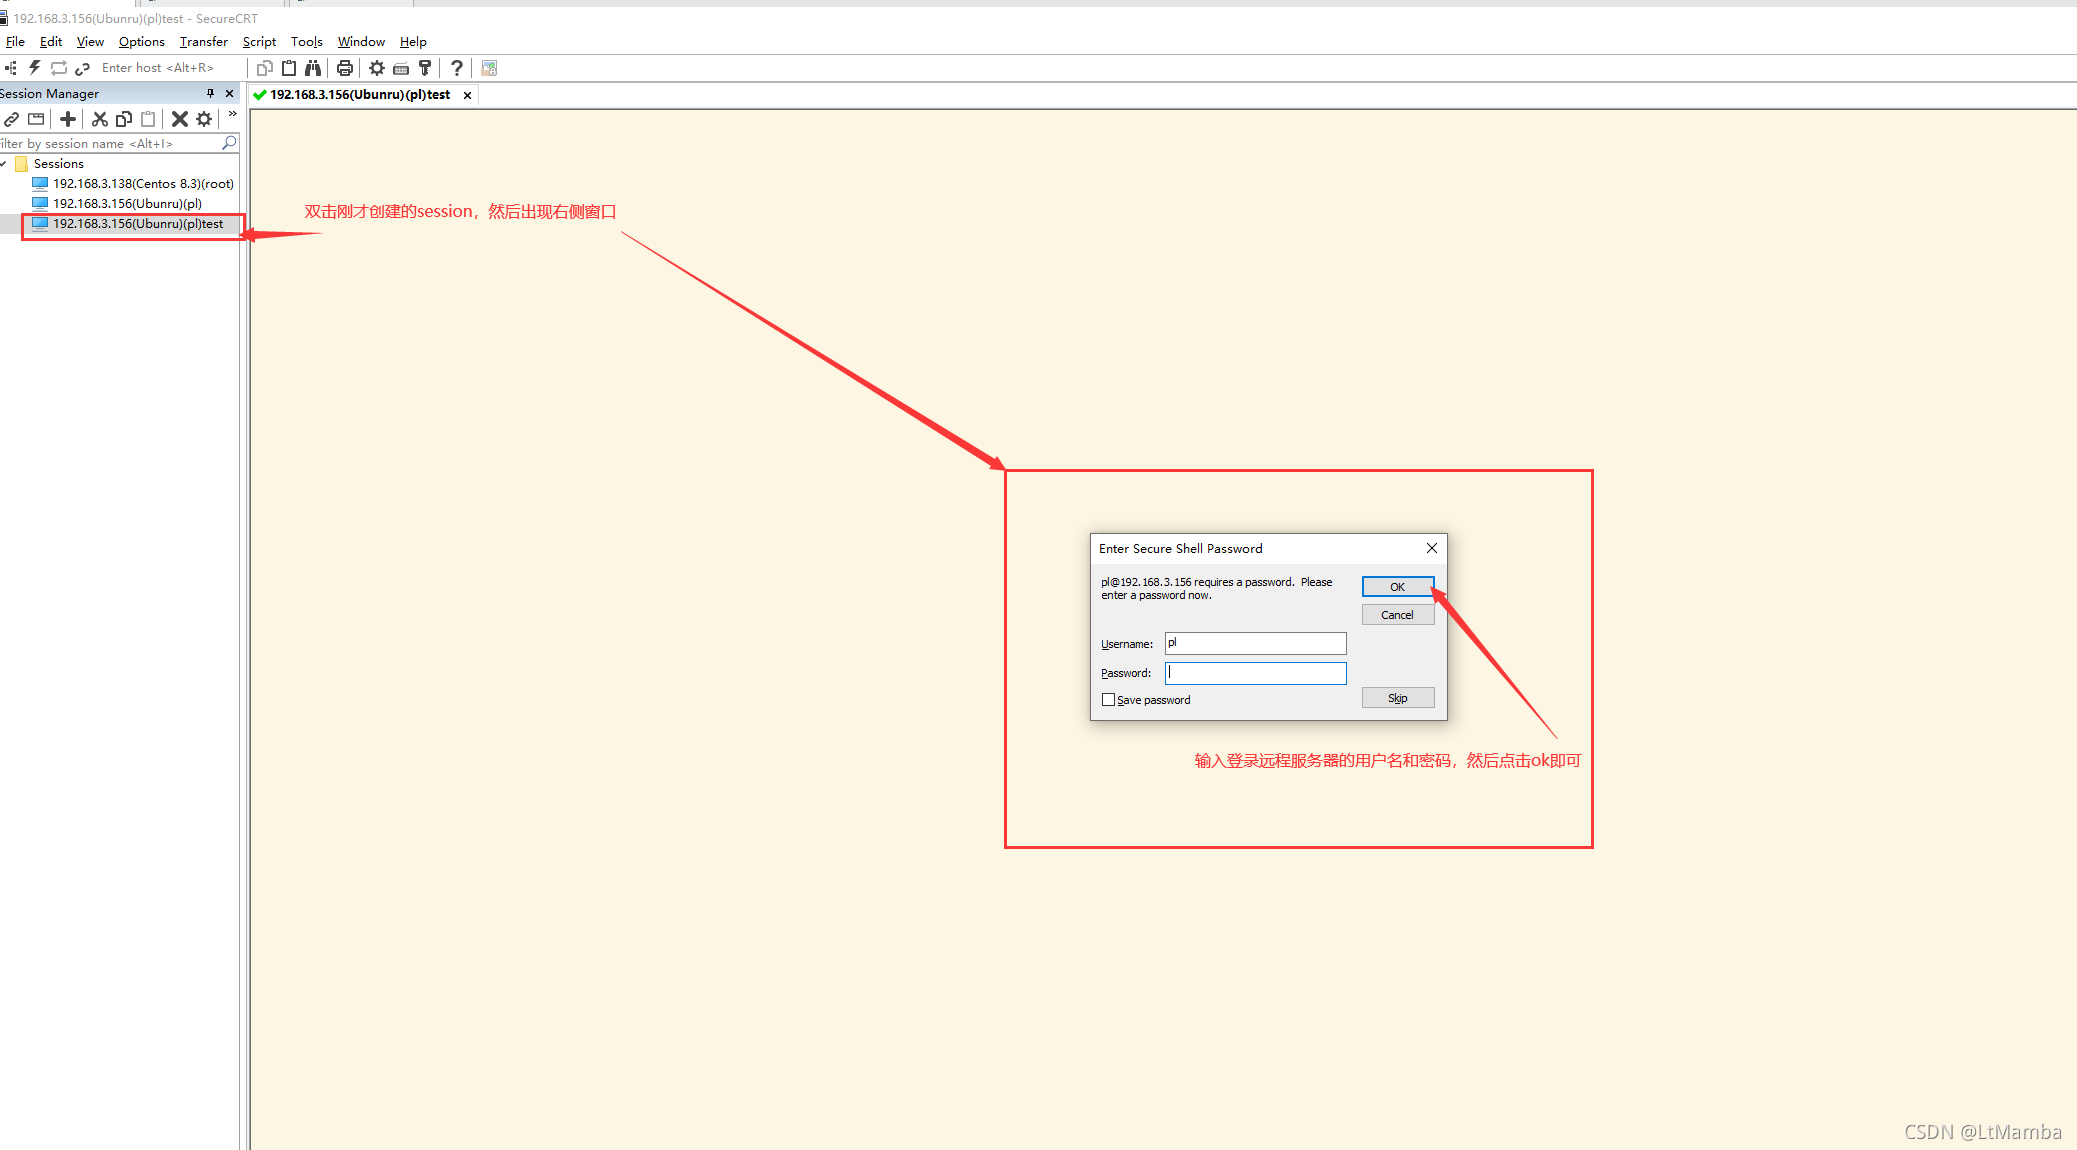Open Session Options gear in main toolbar
The height and width of the screenshot is (1150, 2077).
coord(377,68)
